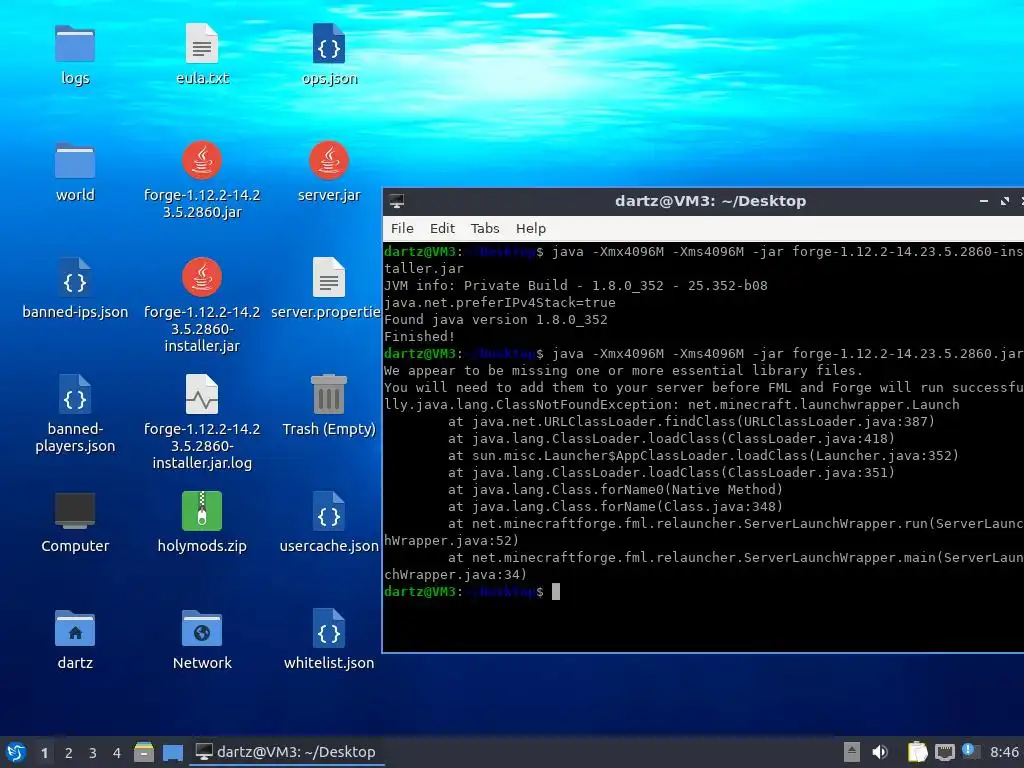The width and height of the screenshot is (1024, 768).
Task: Open the Help menu in terminal
Action: 530,229
